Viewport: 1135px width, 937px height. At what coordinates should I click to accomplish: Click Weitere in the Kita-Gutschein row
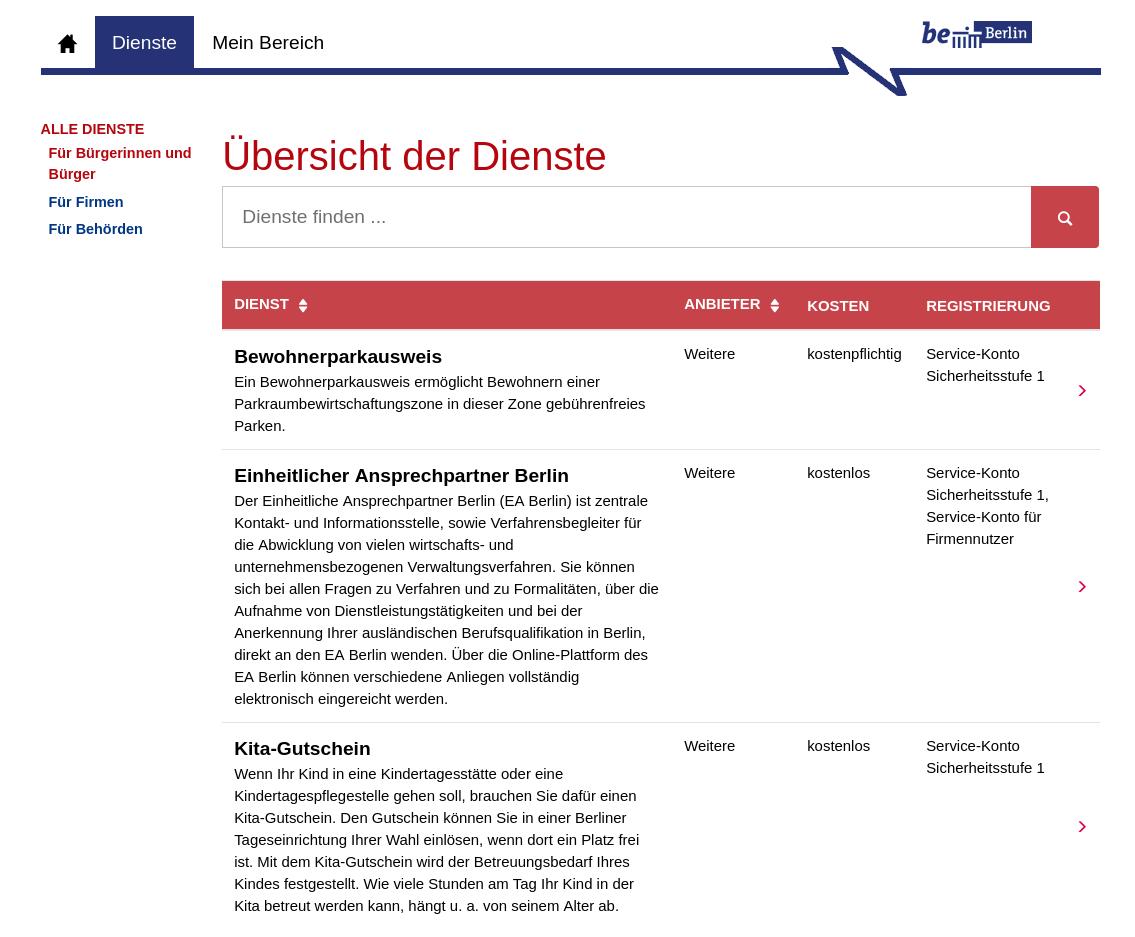click(709, 746)
